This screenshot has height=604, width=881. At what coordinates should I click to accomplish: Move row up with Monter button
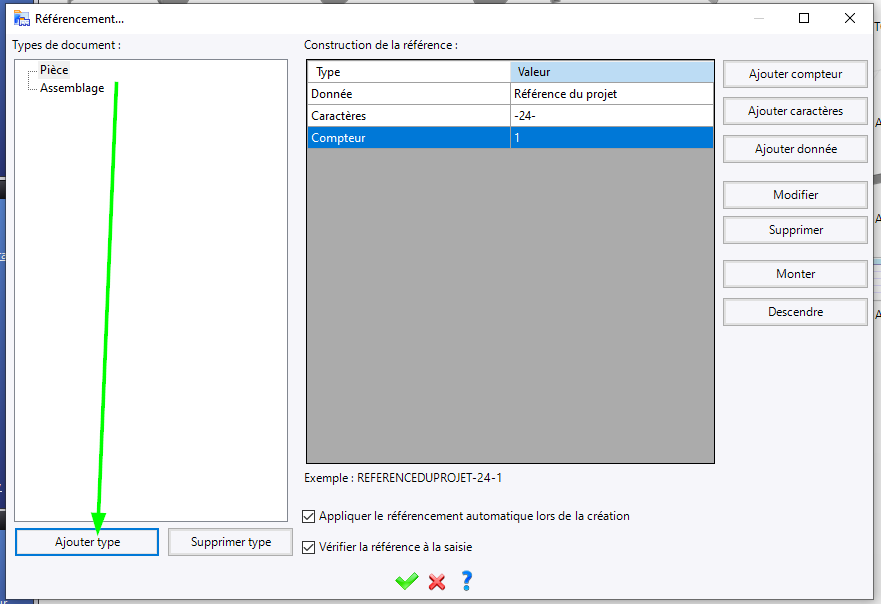point(795,274)
